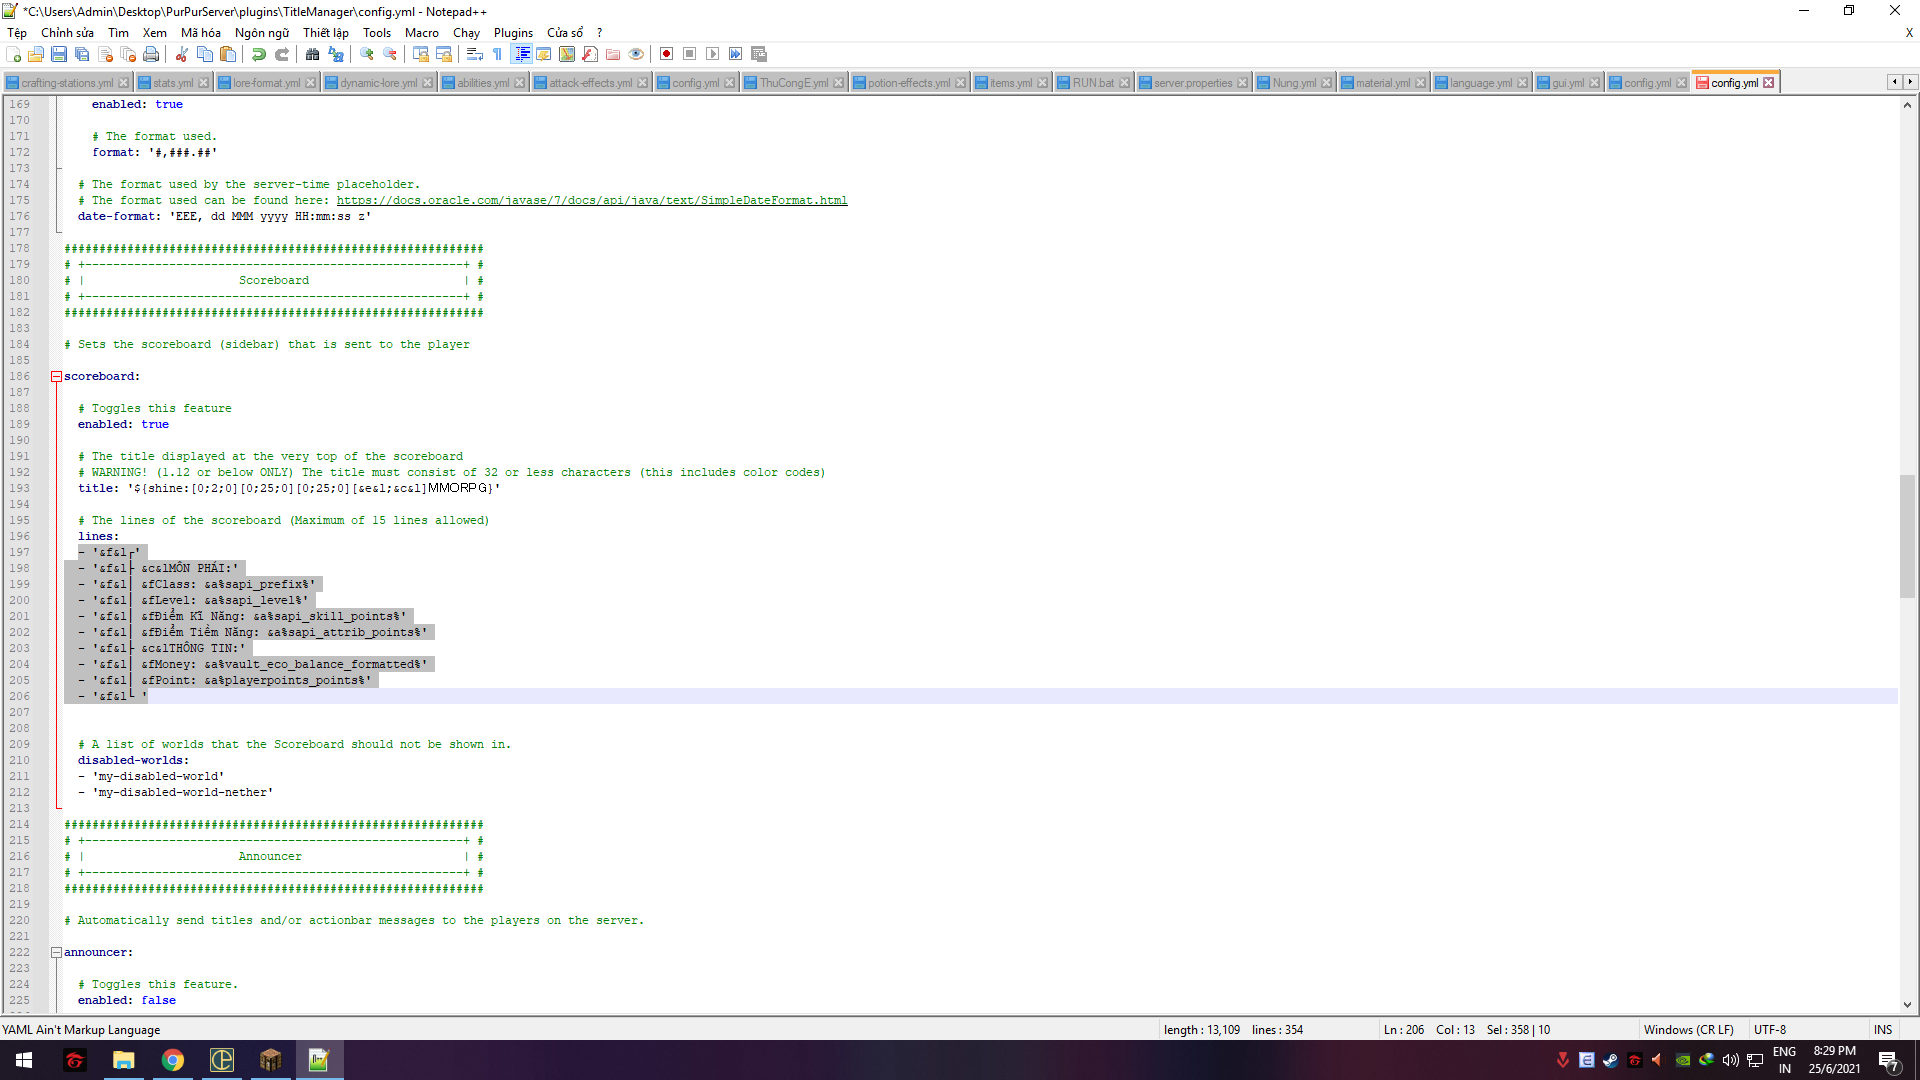
Task: Click the Save file toolbar icon
Action: [x=59, y=54]
